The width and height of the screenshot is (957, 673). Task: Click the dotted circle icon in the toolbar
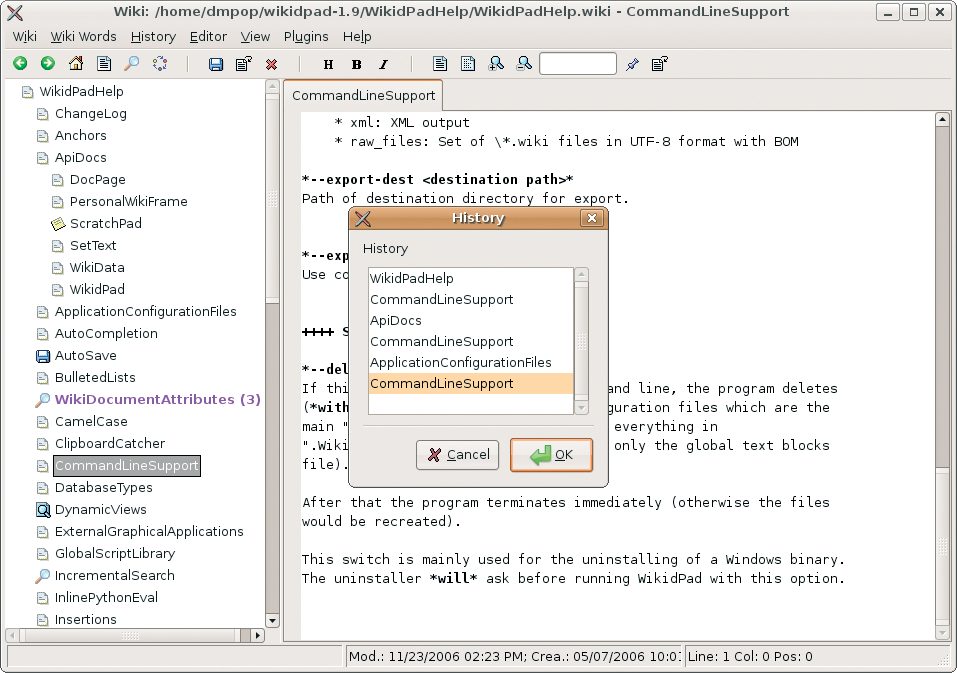(160, 63)
